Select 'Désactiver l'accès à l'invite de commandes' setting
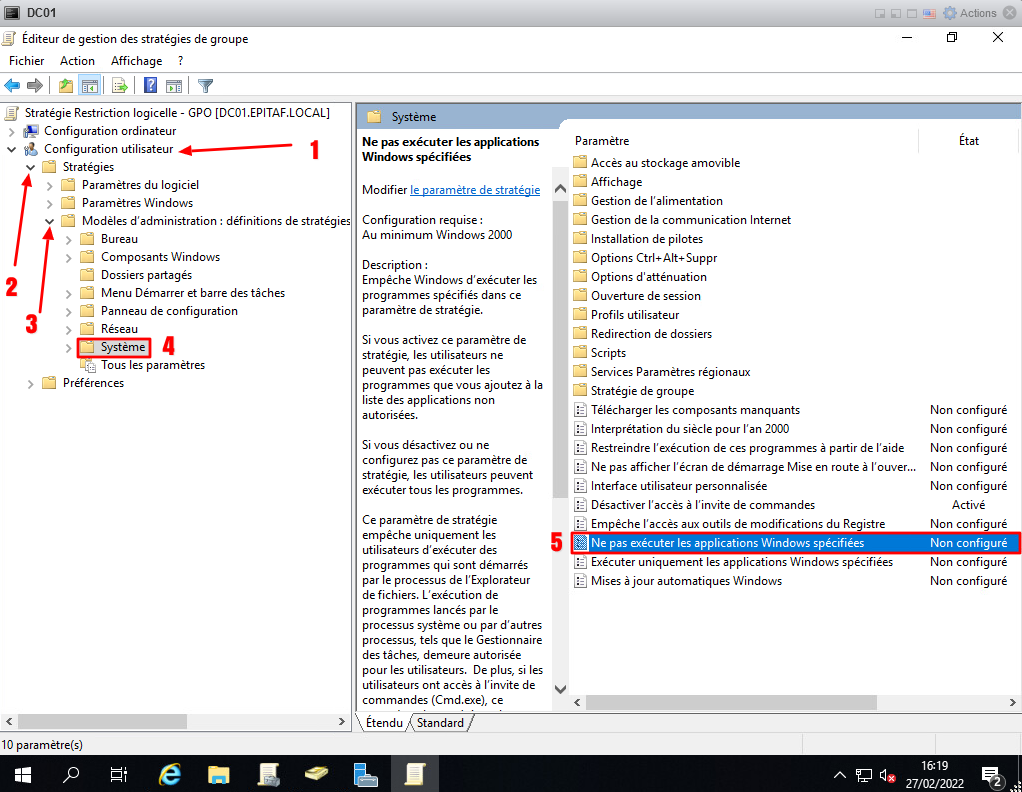1022x792 pixels. point(702,505)
